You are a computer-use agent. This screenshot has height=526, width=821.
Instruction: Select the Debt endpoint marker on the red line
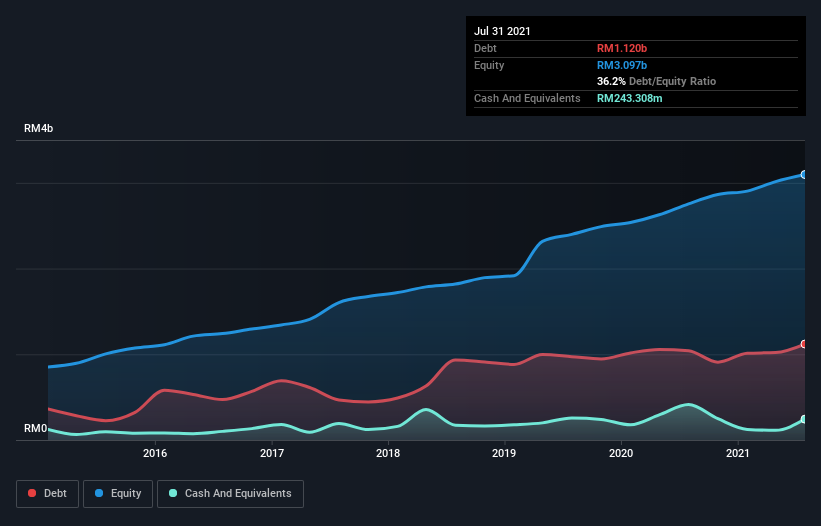click(x=804, y=344)
